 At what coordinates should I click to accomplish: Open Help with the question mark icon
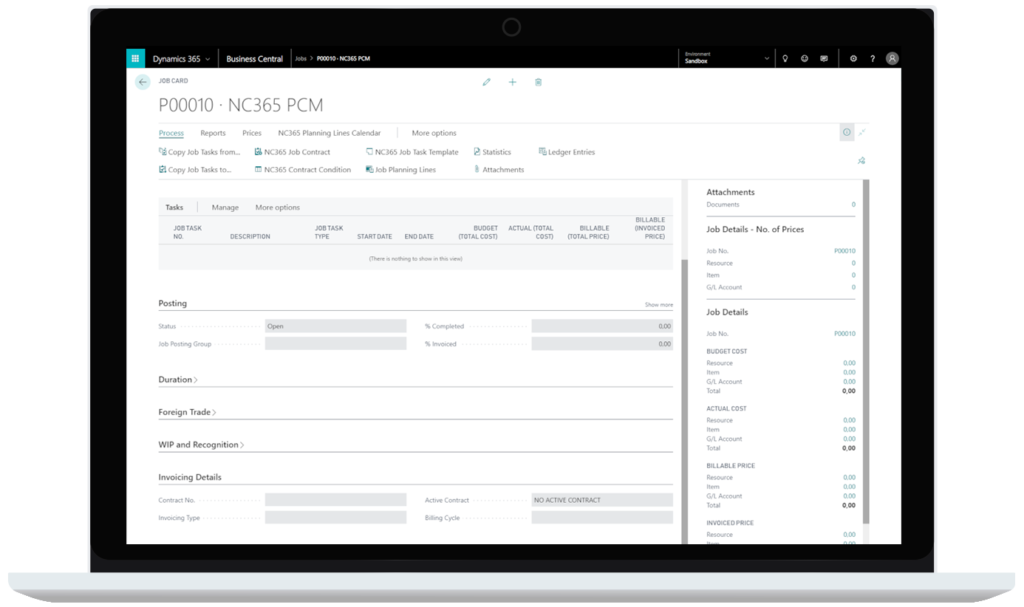874,58
